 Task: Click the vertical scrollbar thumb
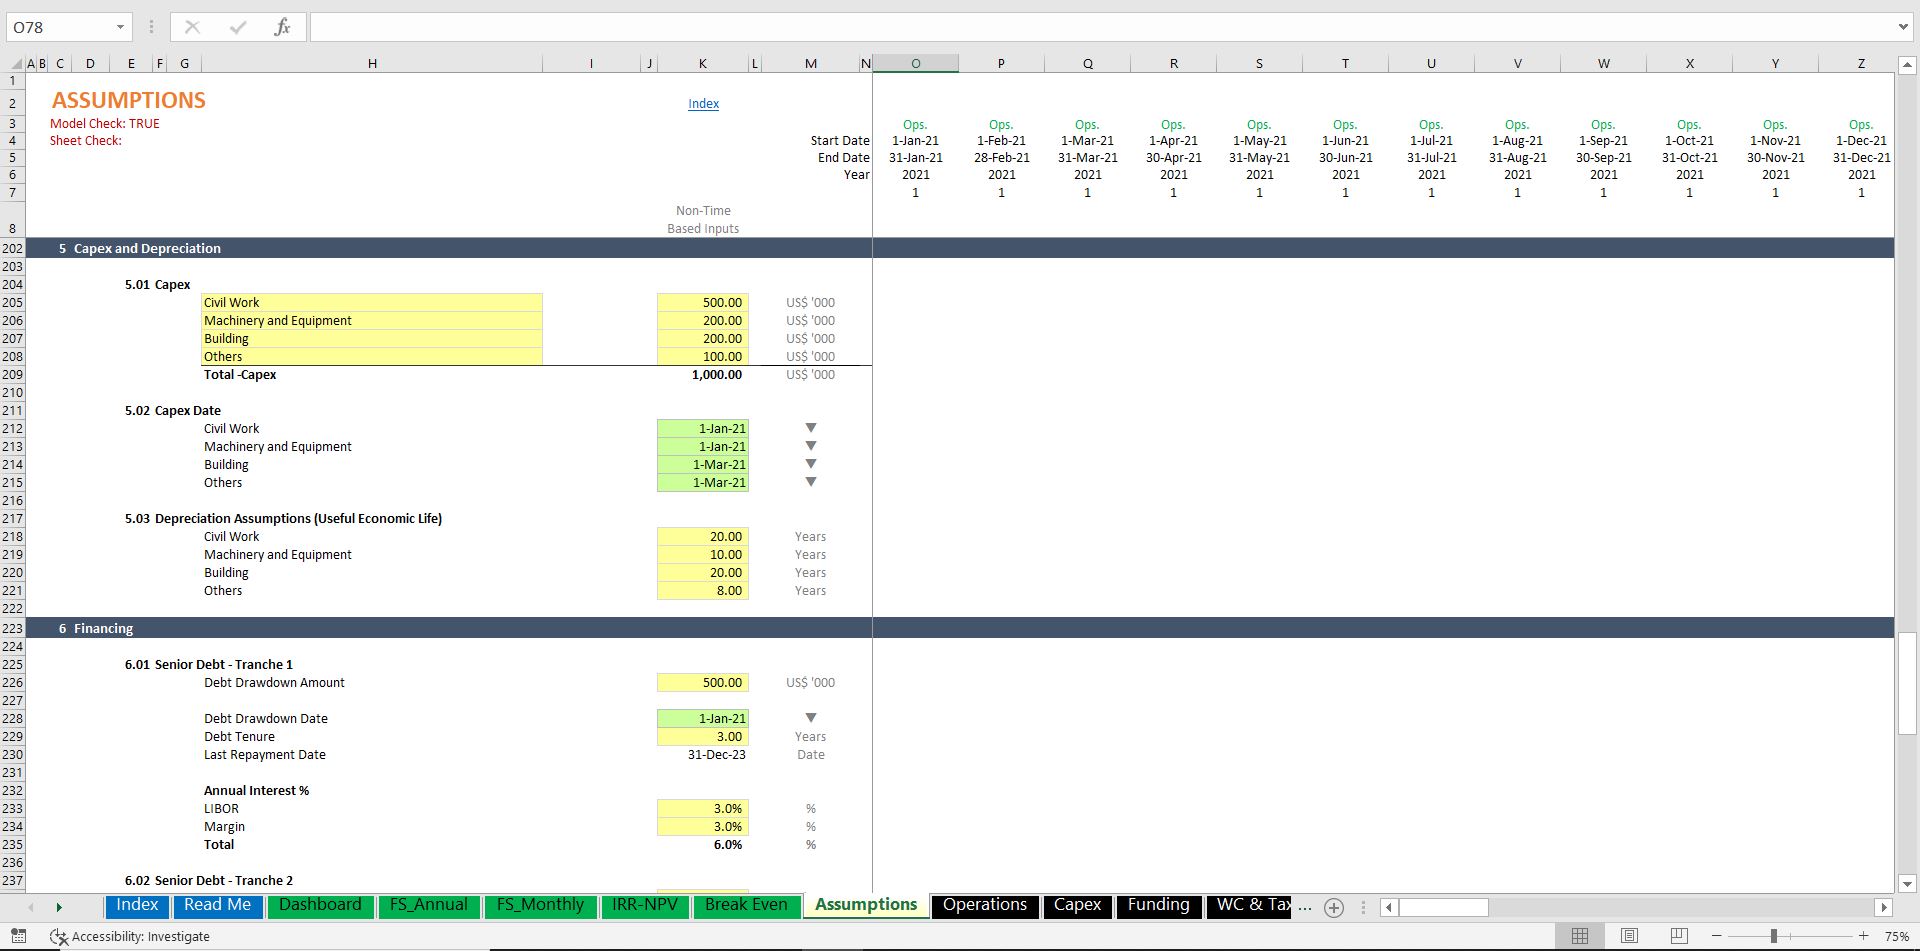(1907, 683)
